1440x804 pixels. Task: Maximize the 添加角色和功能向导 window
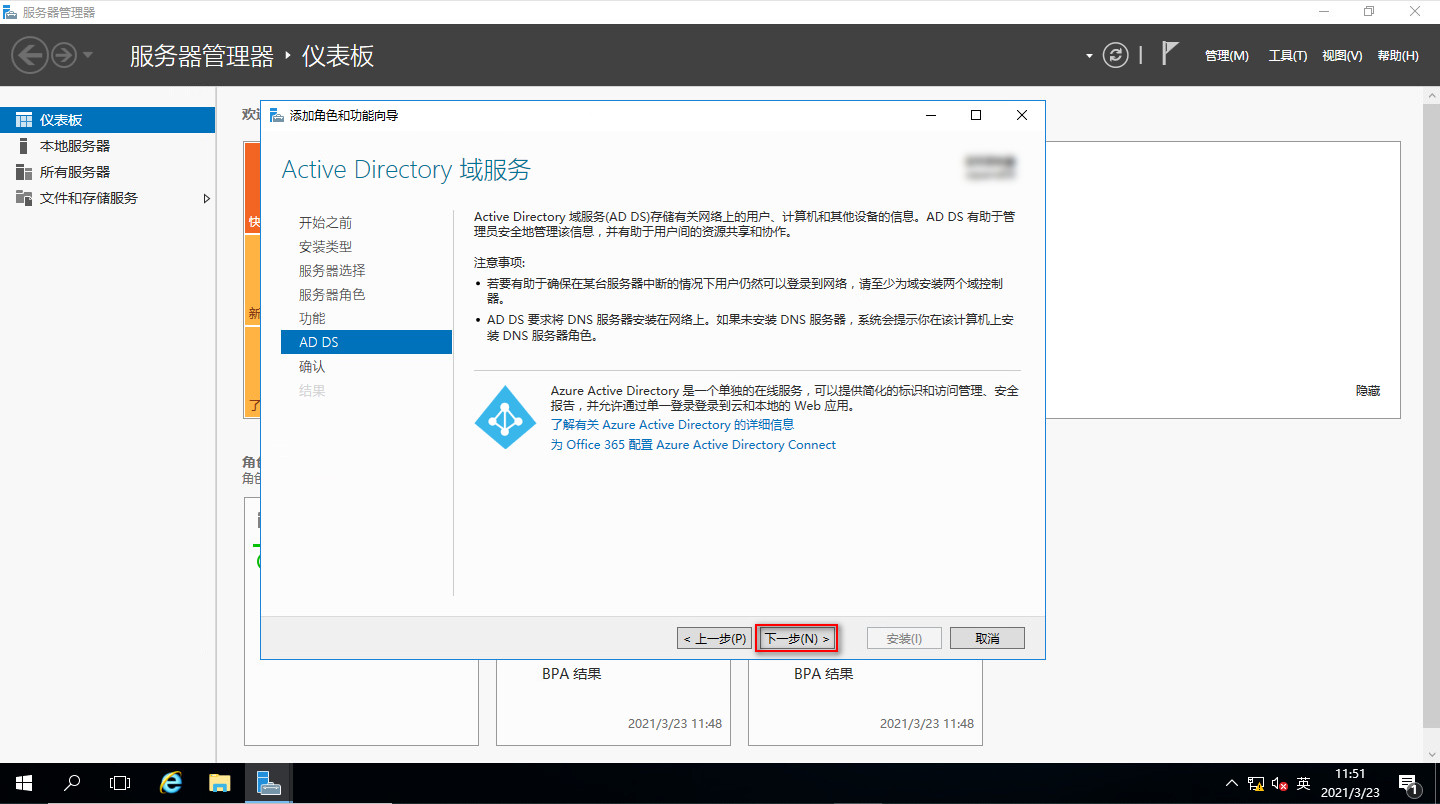pos(976,115)
